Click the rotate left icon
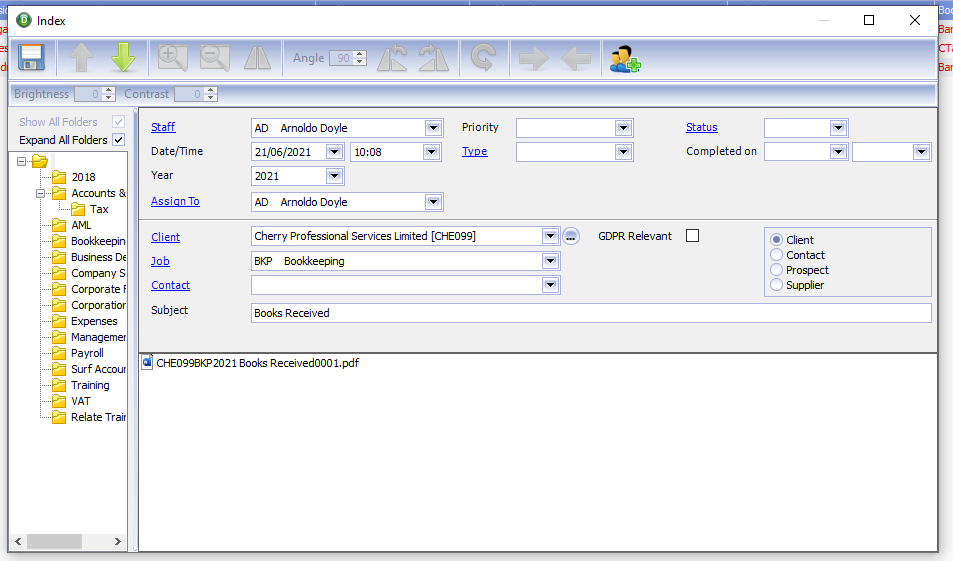 click(x=392, y=58)
